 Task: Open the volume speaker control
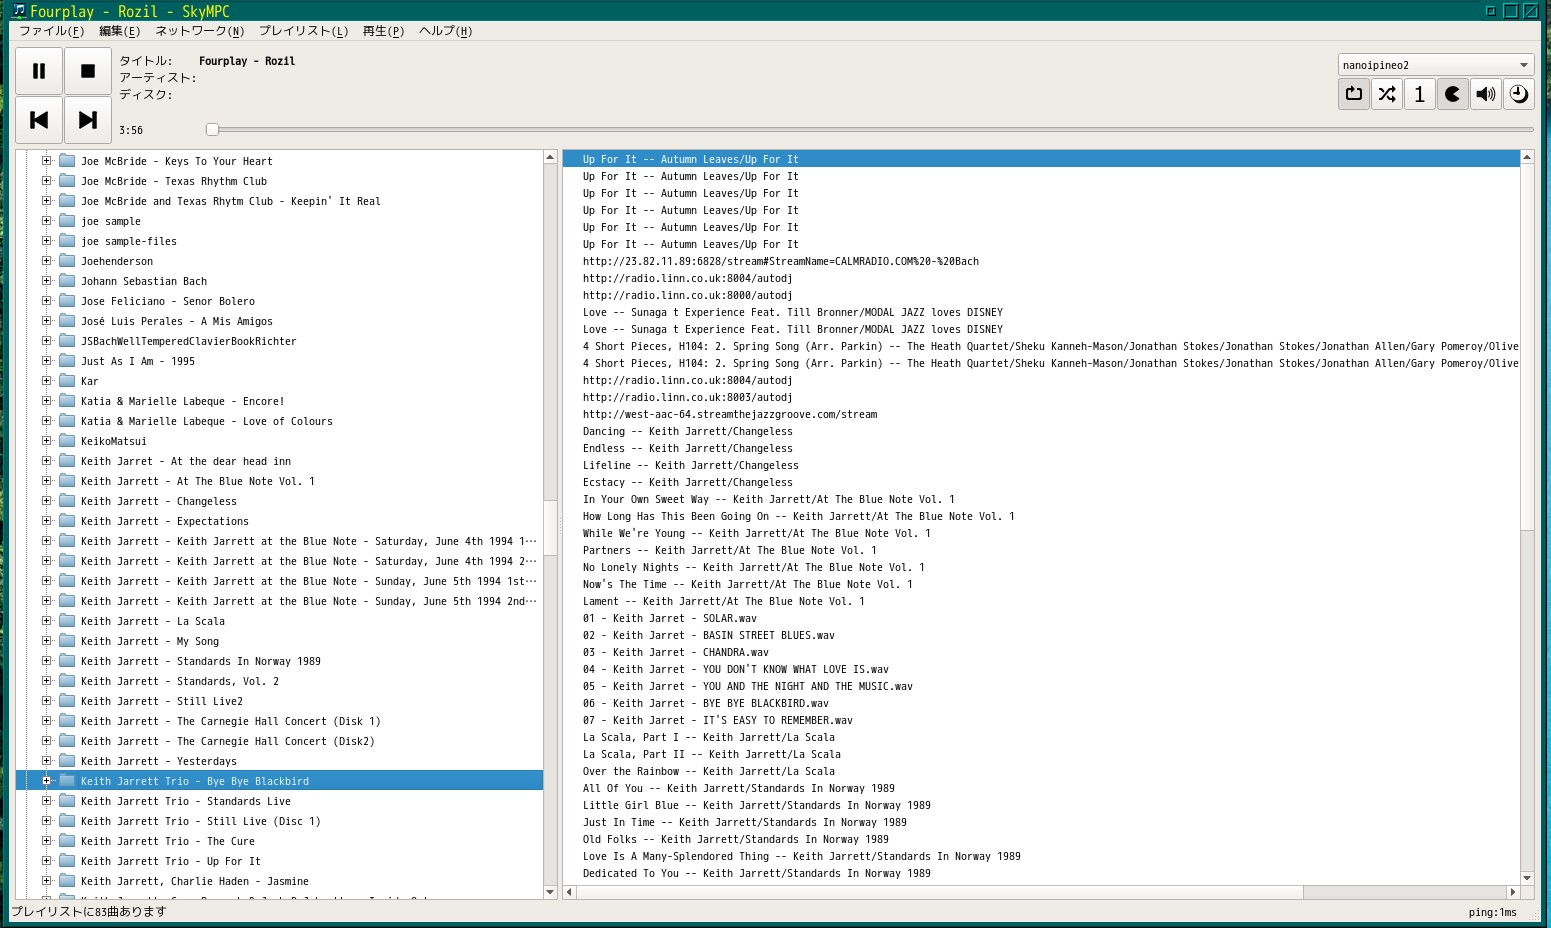[x=1486, y=94]
